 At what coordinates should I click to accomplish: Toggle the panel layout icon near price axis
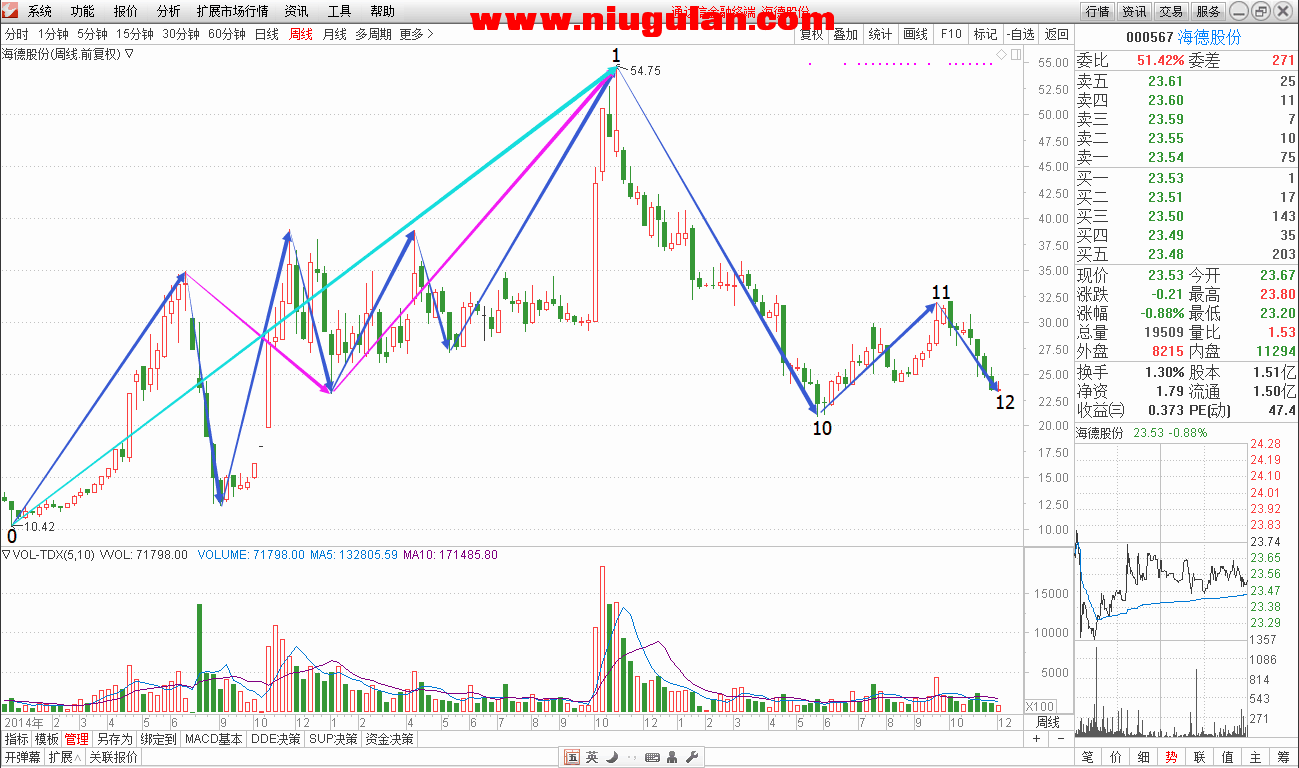(1015, 54)
